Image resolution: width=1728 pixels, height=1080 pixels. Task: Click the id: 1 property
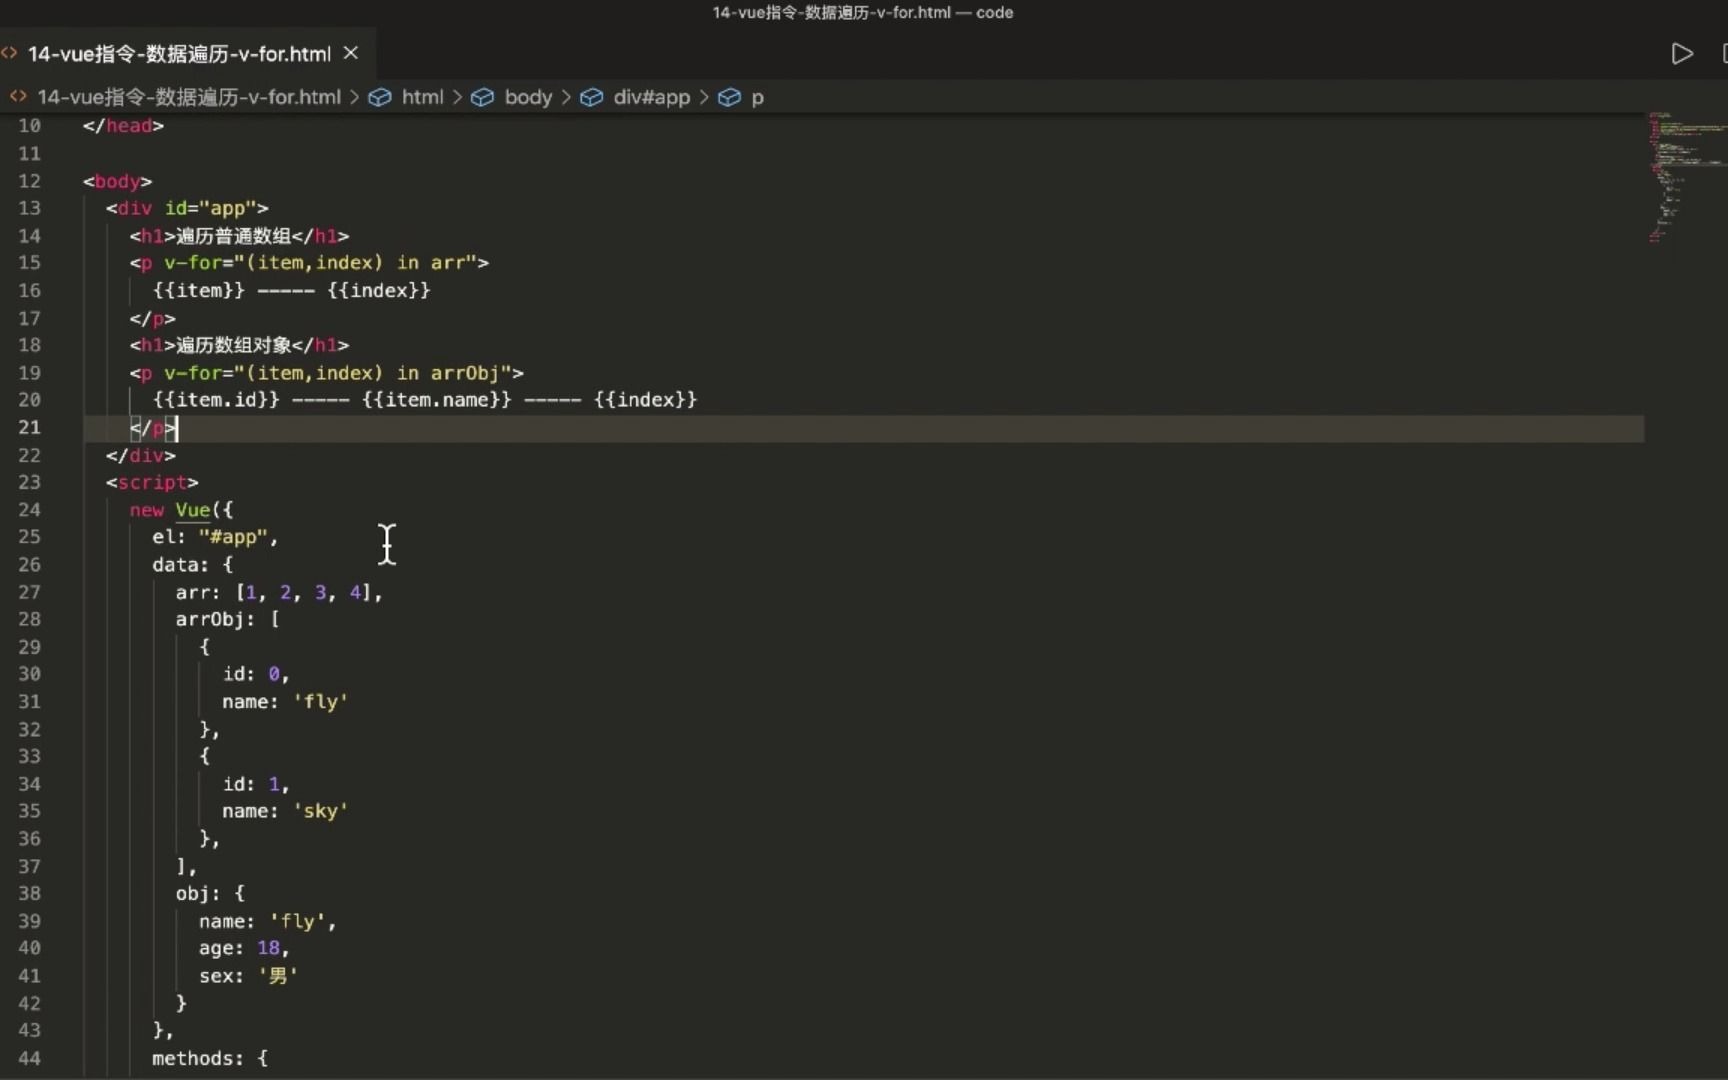tap(256, 784)
